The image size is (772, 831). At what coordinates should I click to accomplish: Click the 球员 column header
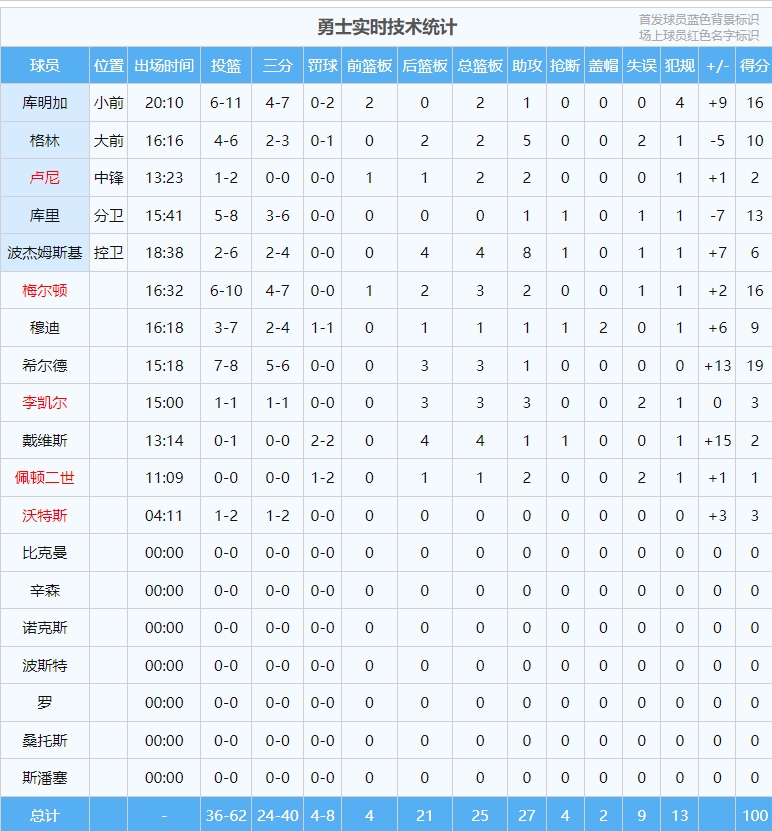(x=45, y=65)
